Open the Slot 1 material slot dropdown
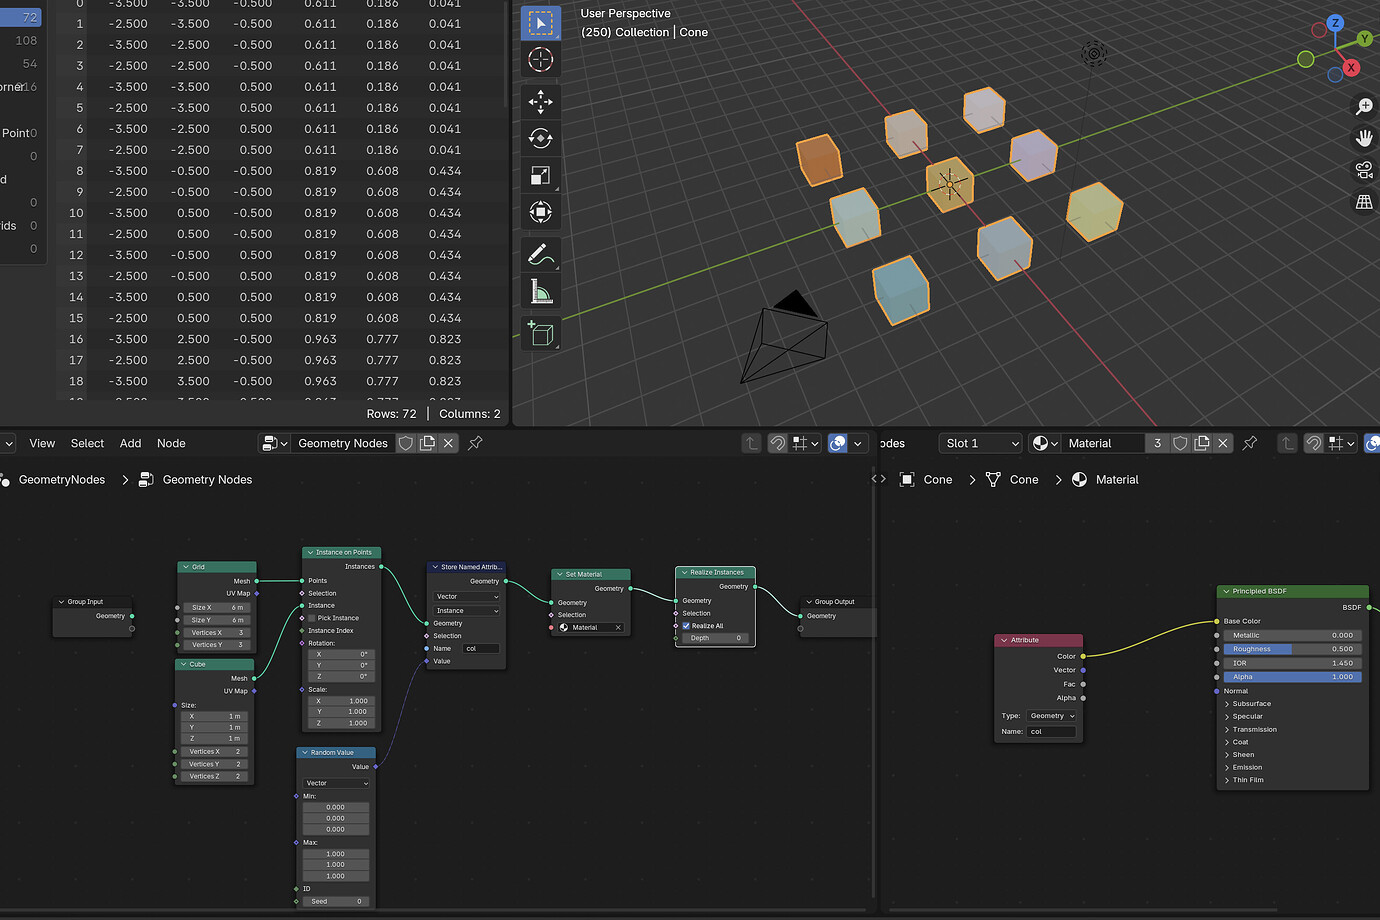The height and width of the screenshot is (920, 1380). [x=980, y=443]
